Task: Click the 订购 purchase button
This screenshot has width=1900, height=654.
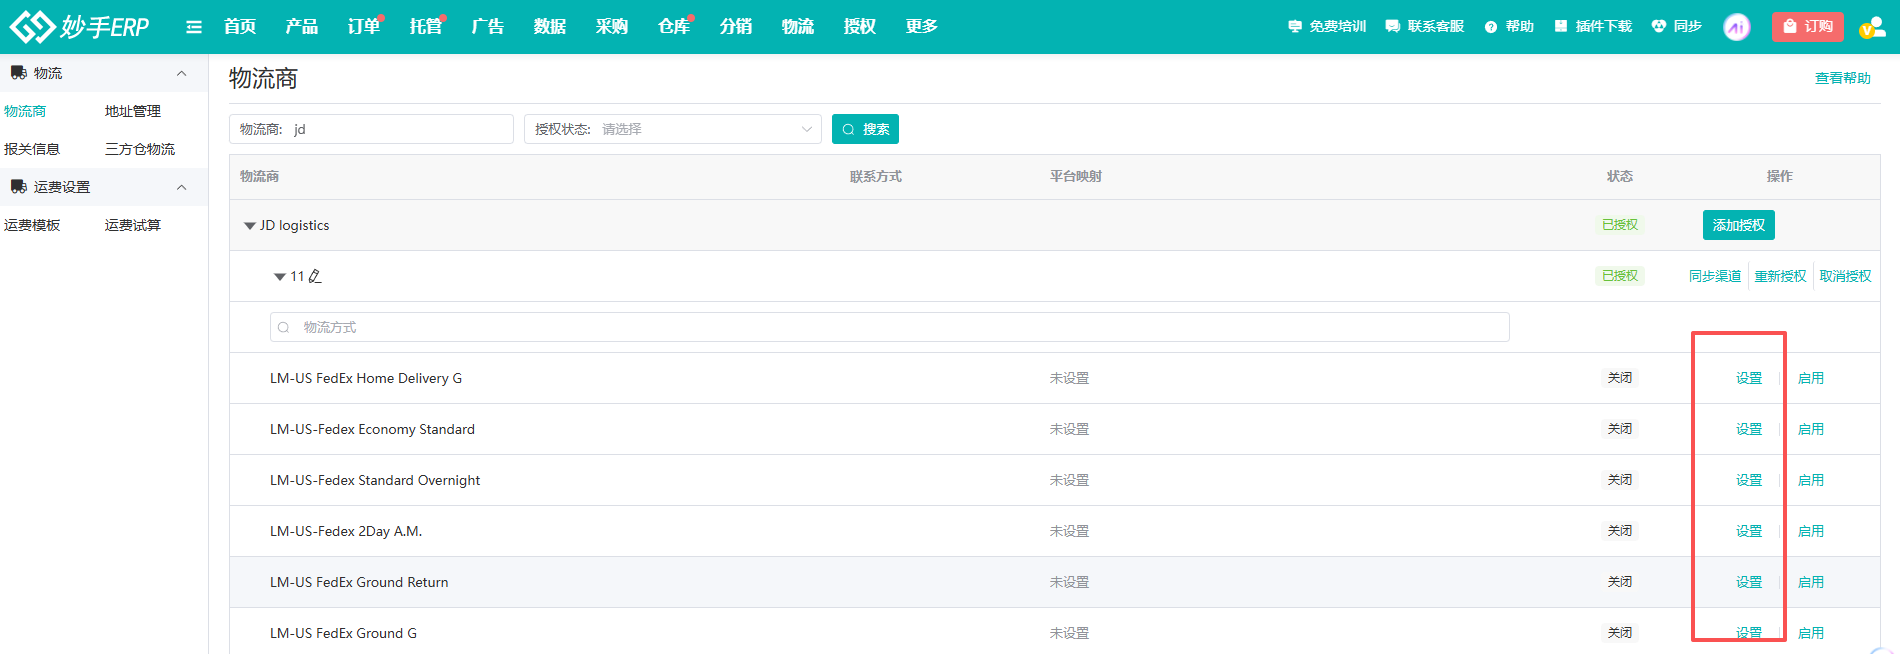Action: (1807, 26)
